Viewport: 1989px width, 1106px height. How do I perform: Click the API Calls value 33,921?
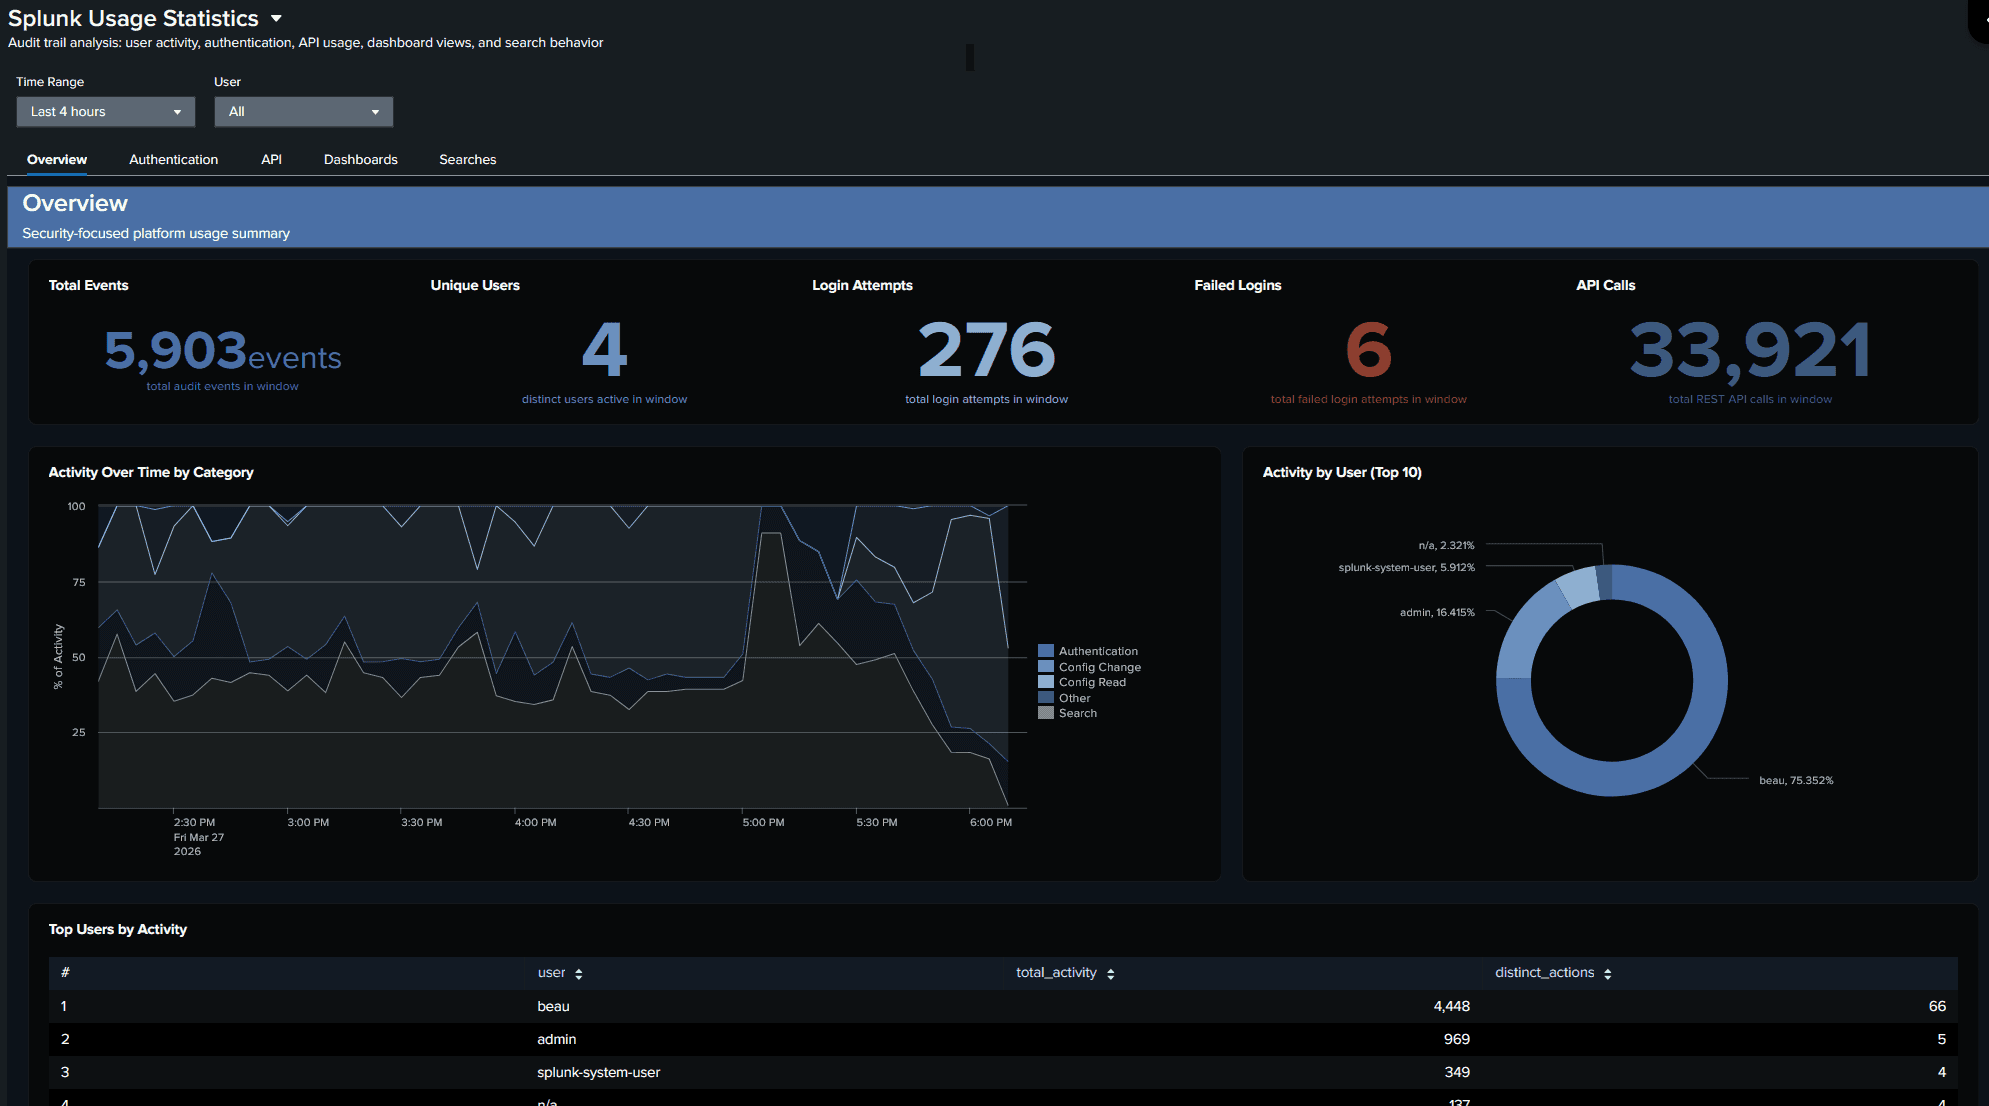pyautogui.click(x=1750, y=352)
